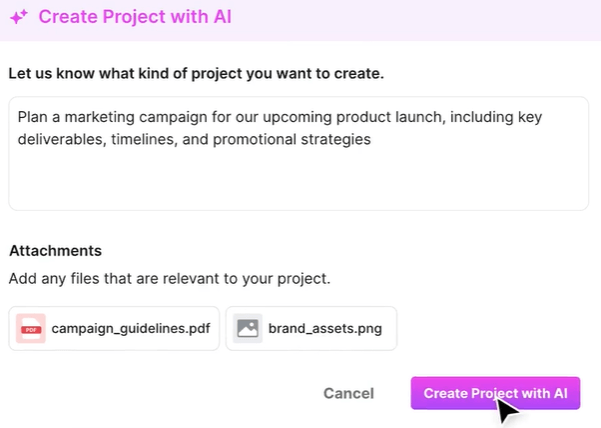Click the sparkle AI icon in header
Screen dimensions: 601x428
tap(19, 19)
